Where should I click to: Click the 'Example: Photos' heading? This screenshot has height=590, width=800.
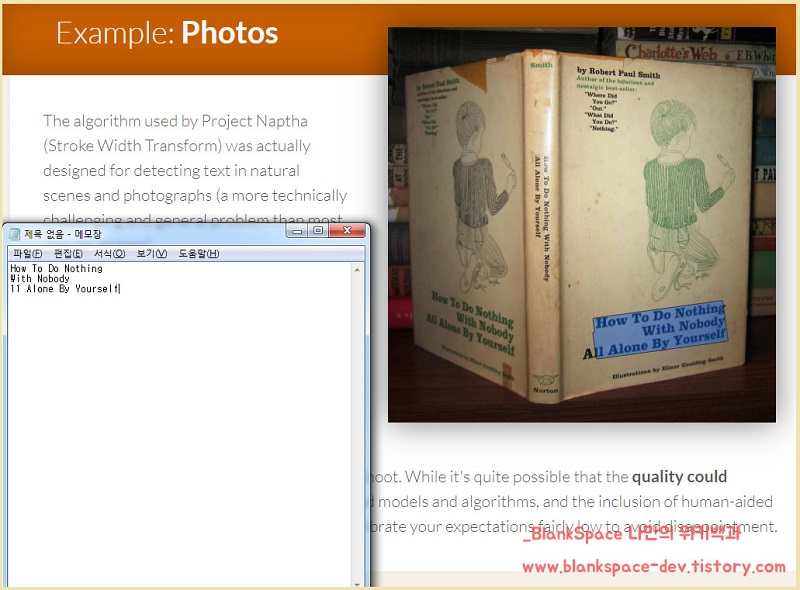tap(167, 33)
